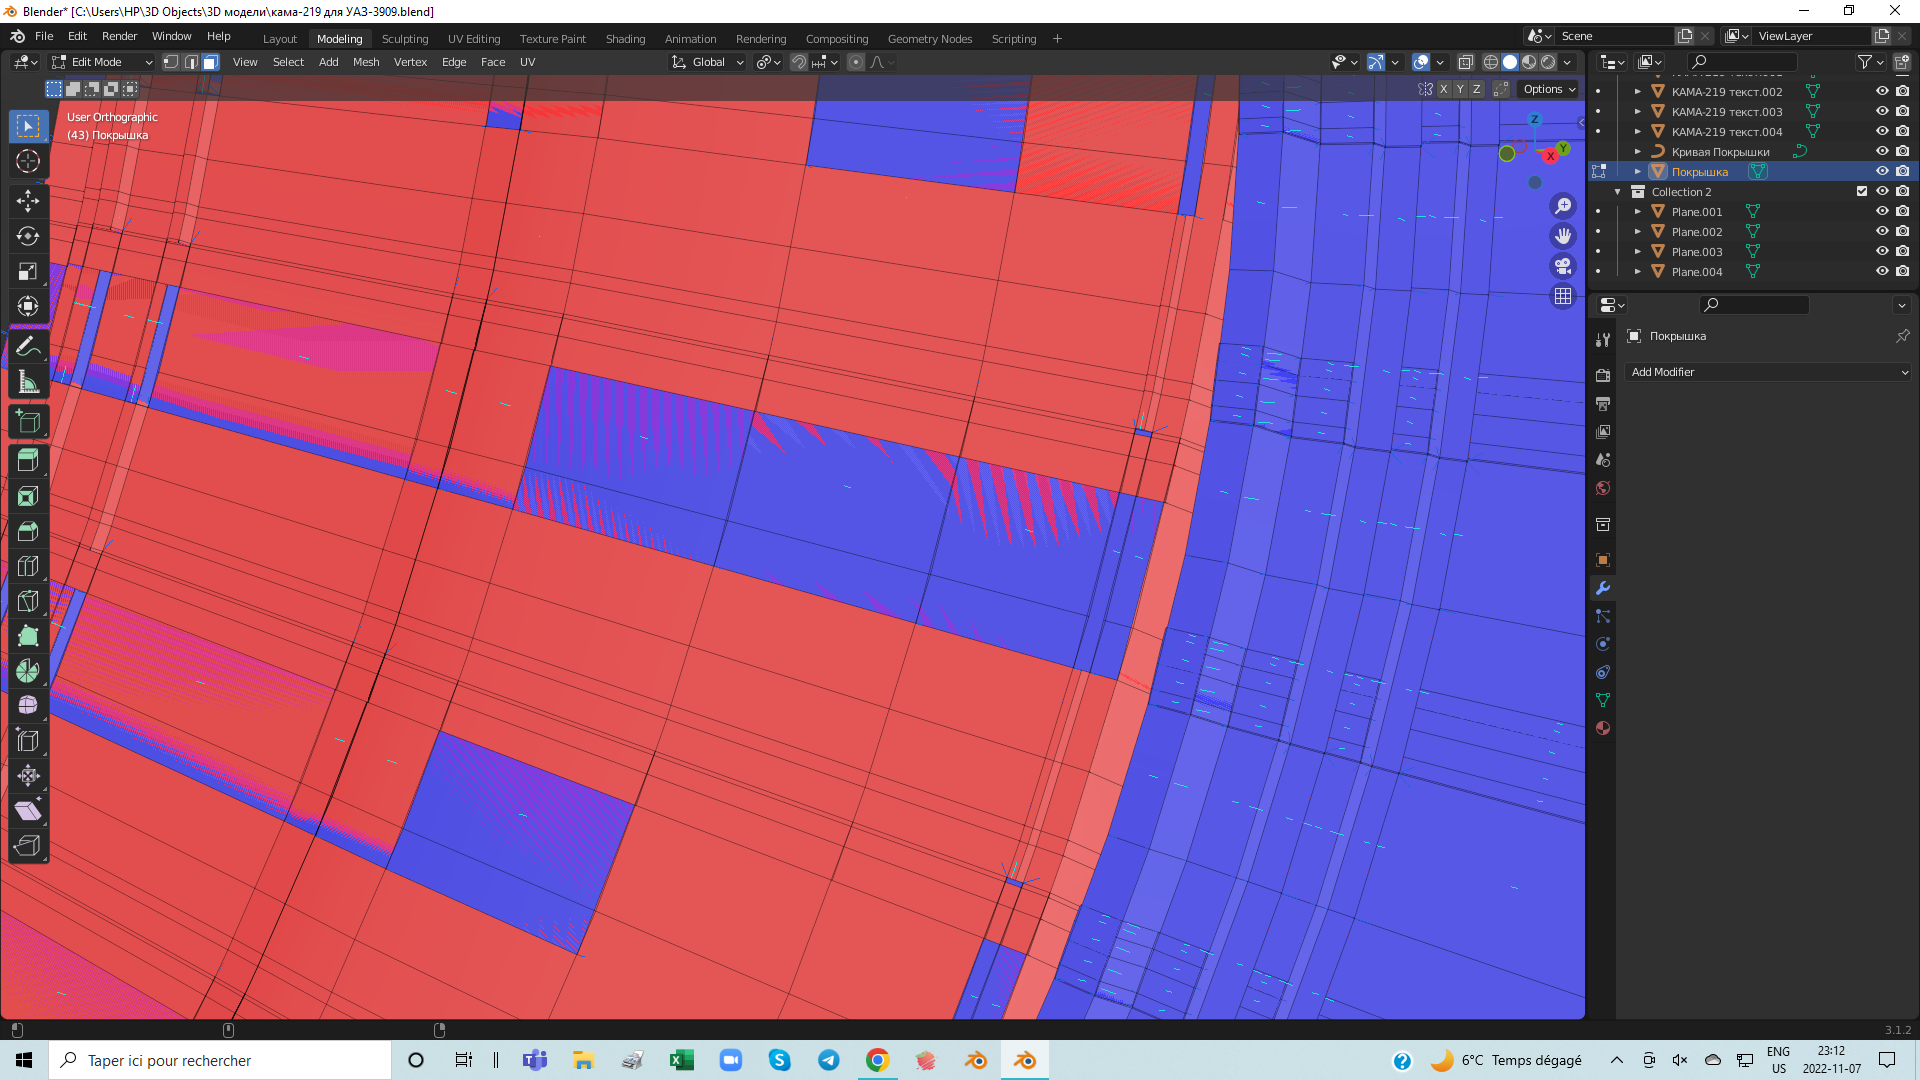Toggle visibility of Plane.003 object
Image resolution: width=1920 pixels, height=1080 pixels.
1882,251
